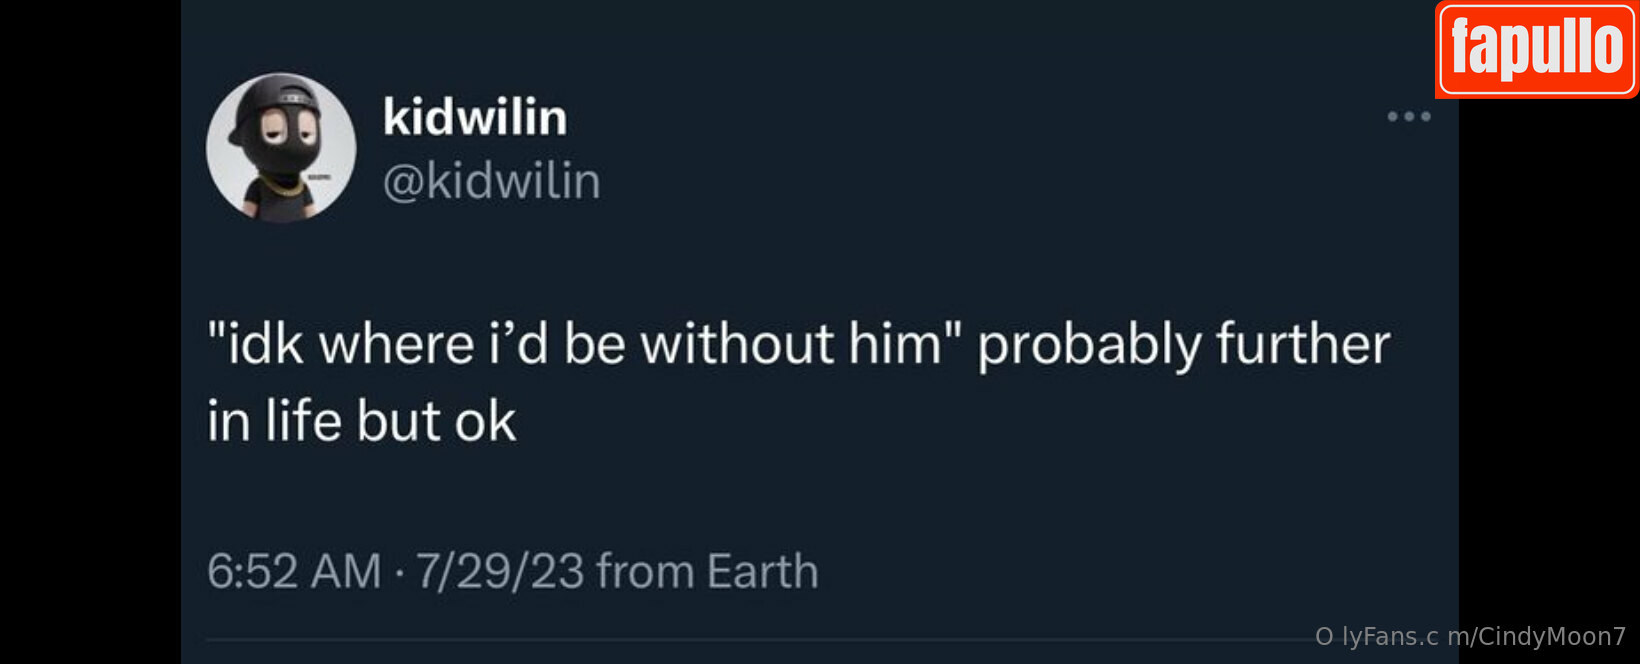
Task: Open the three-dot more options menu
Action: (x=1409, y=117)
